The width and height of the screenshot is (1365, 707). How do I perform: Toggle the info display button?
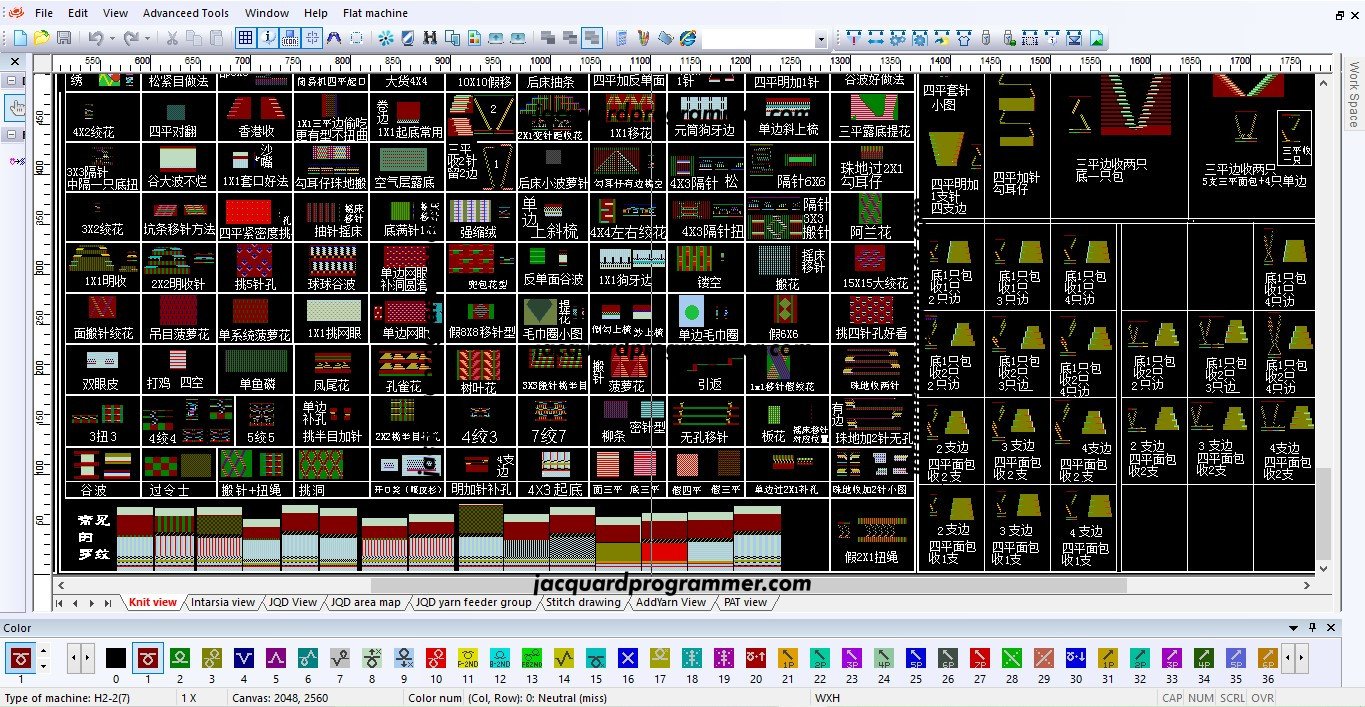[x=268, y=38]
